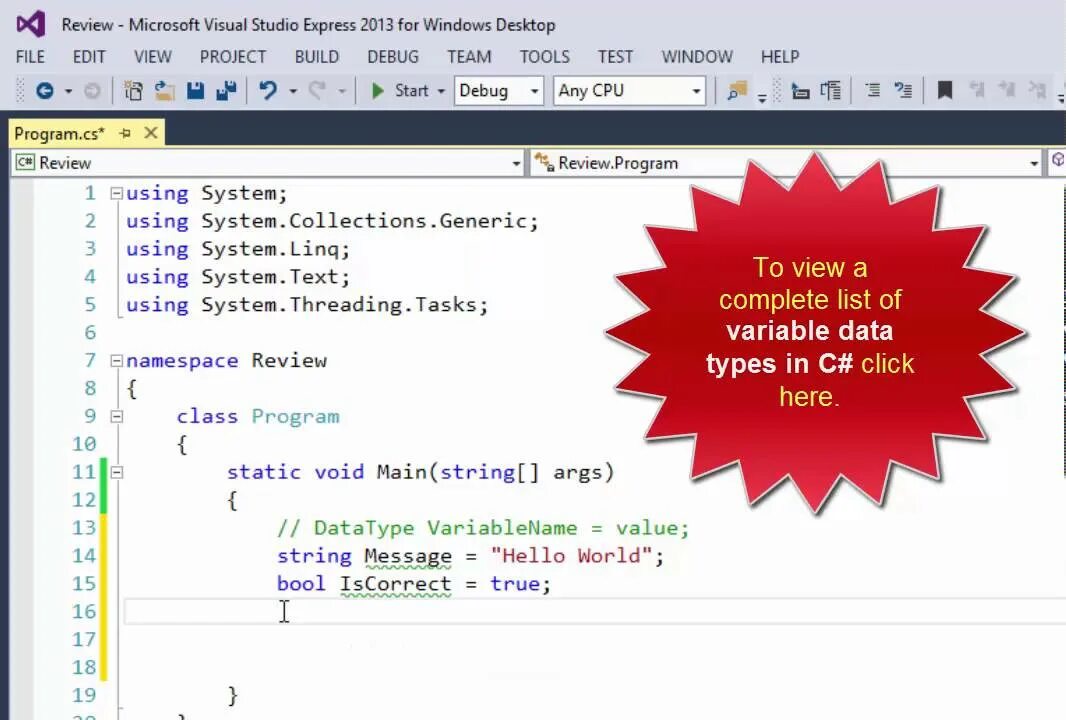Click line number 17 in the margin
Screen dimensions: 1066x720
tap(84, 640)
